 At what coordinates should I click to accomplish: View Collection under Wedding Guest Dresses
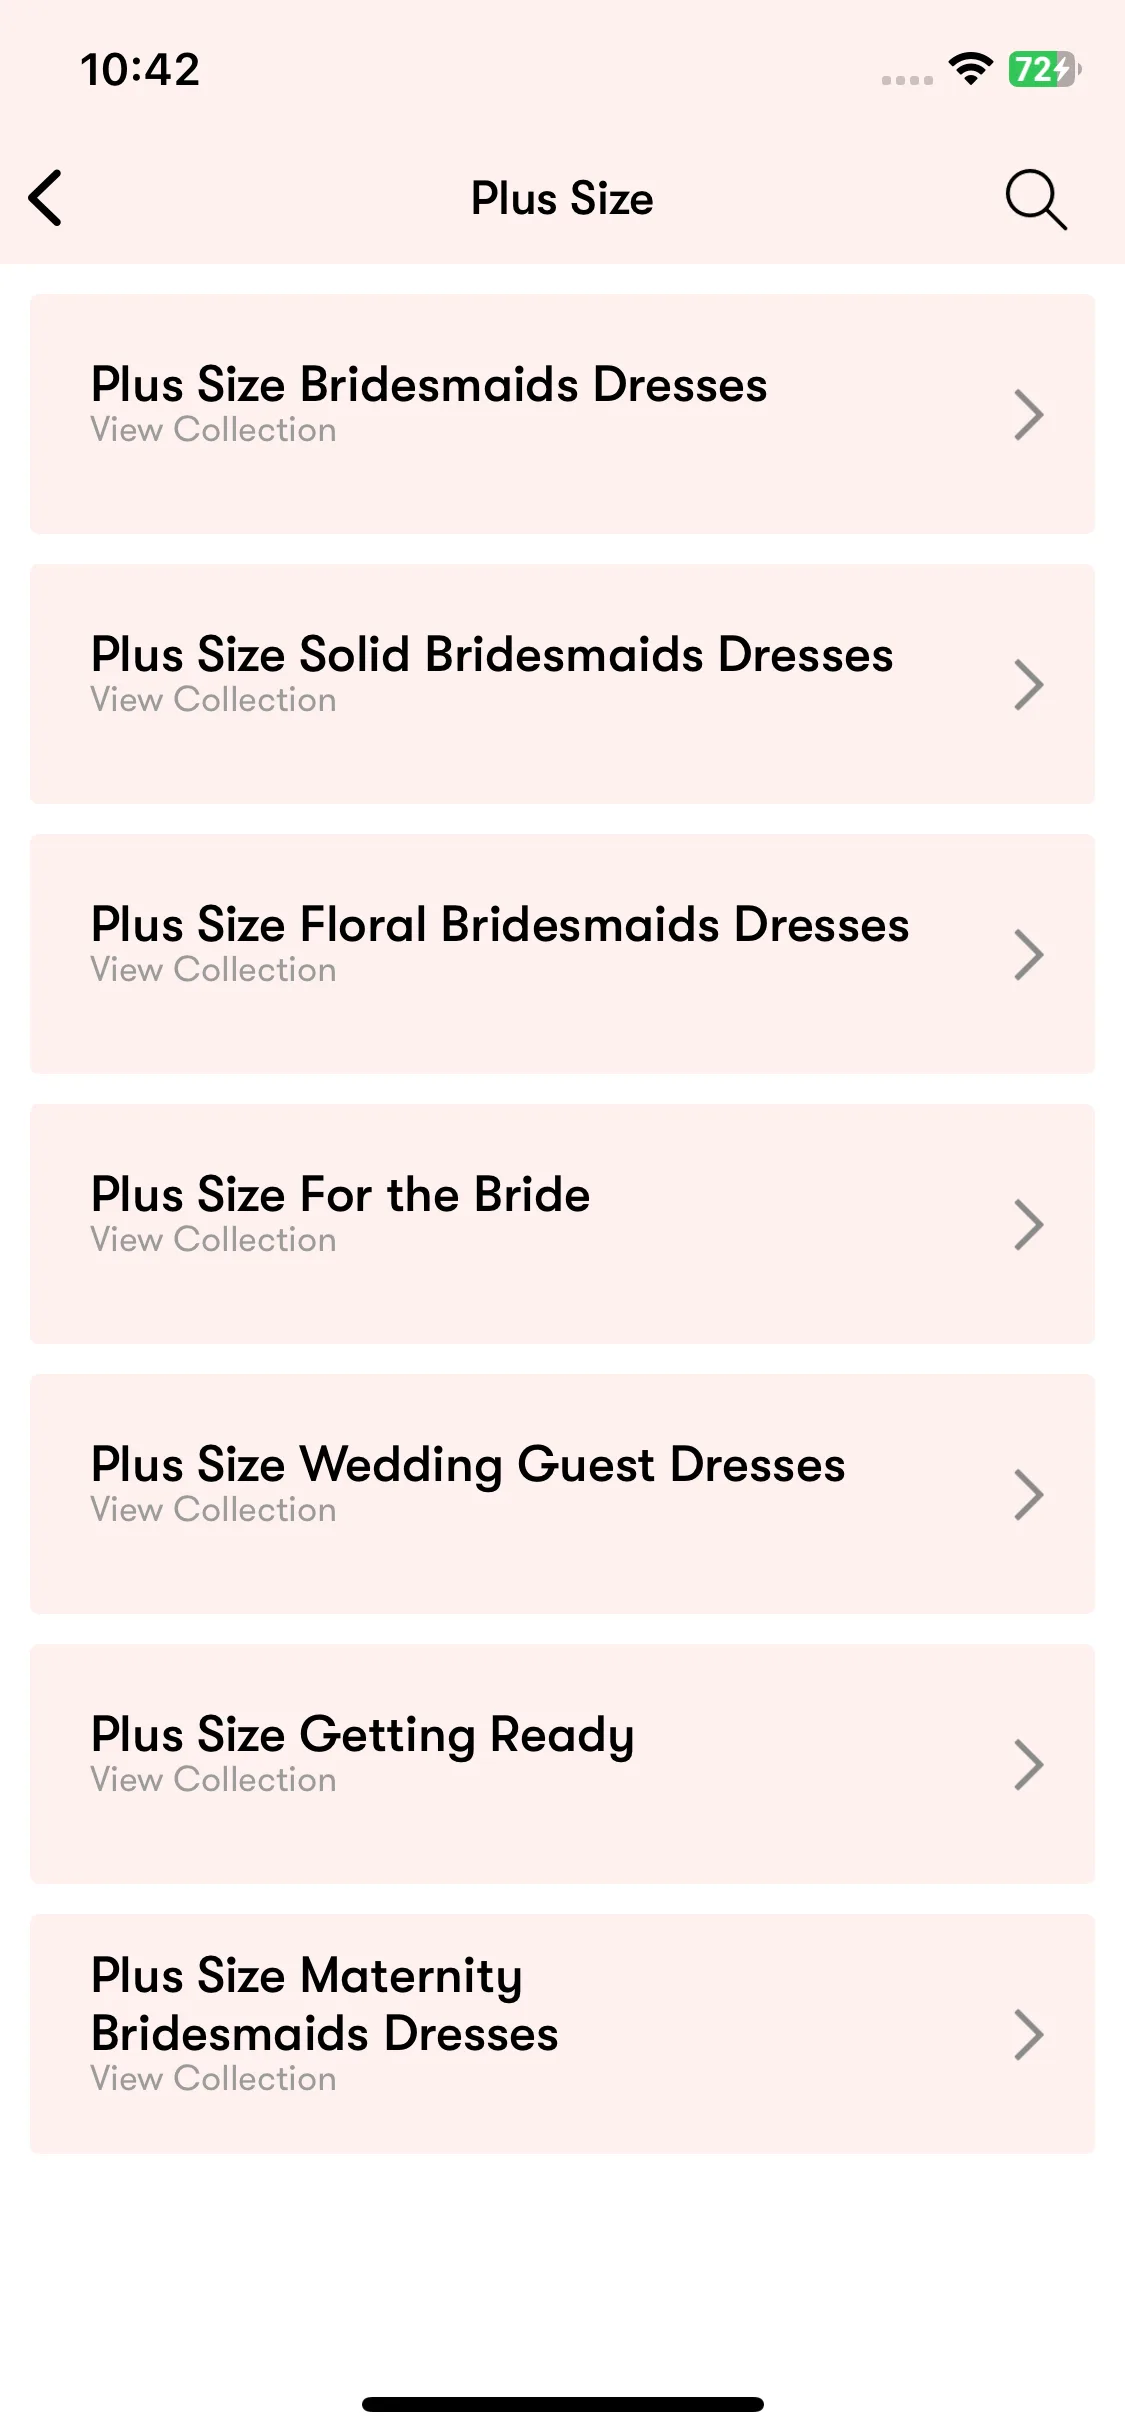click(x=213, y=1509)
